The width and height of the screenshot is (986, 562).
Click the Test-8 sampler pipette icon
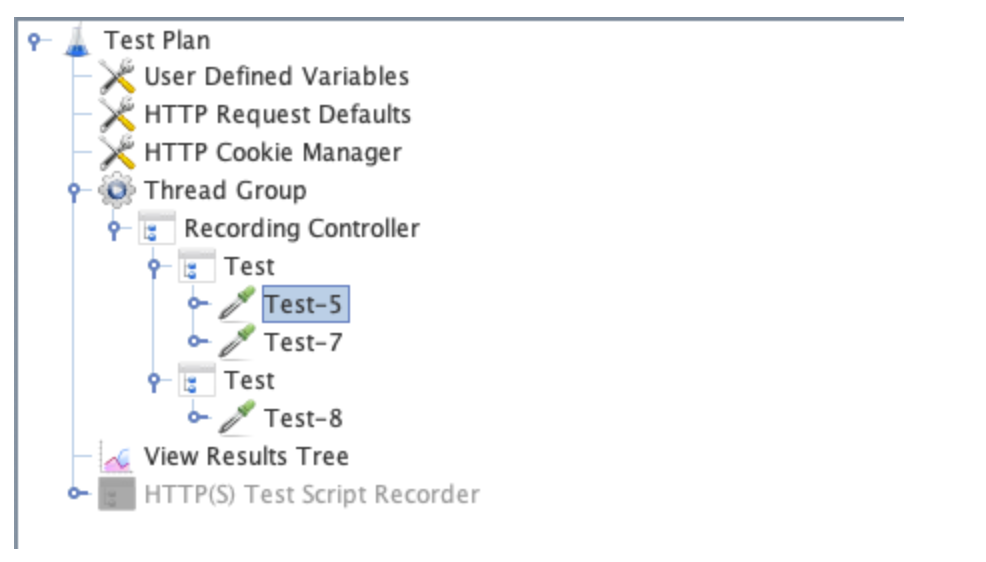[237, 418]
